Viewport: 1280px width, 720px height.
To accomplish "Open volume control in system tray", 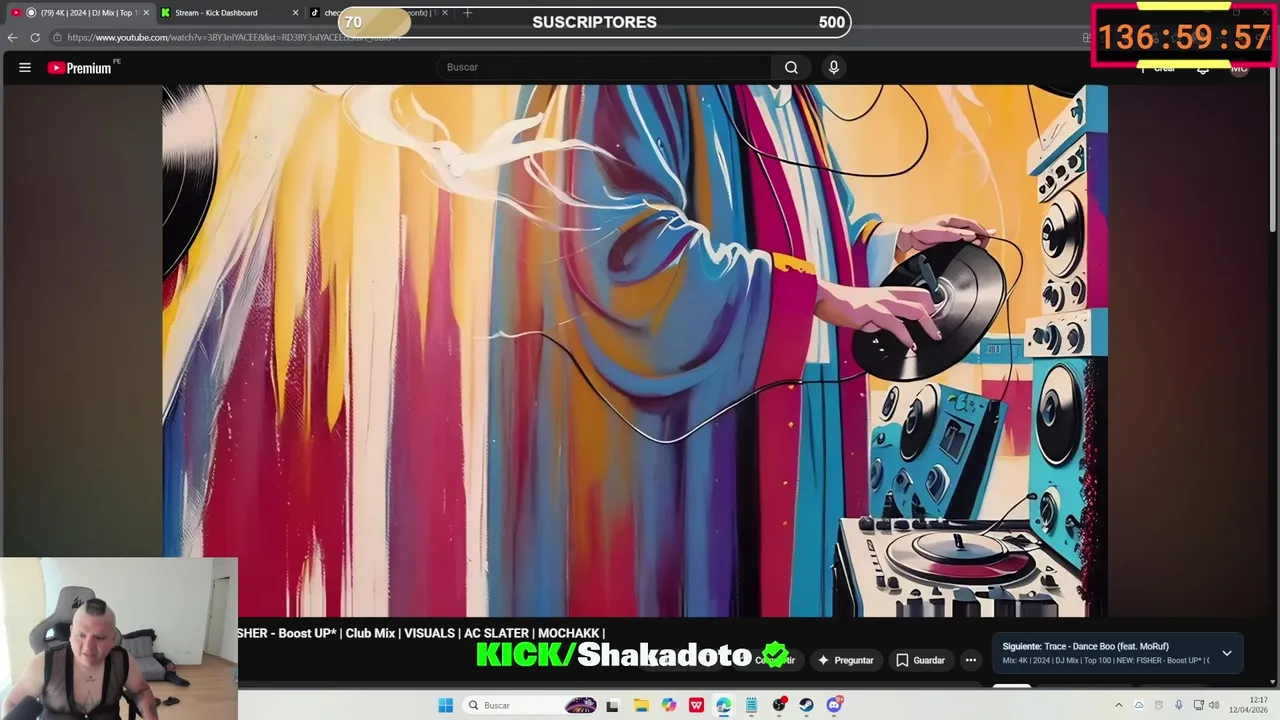I will click(1214, 705).
